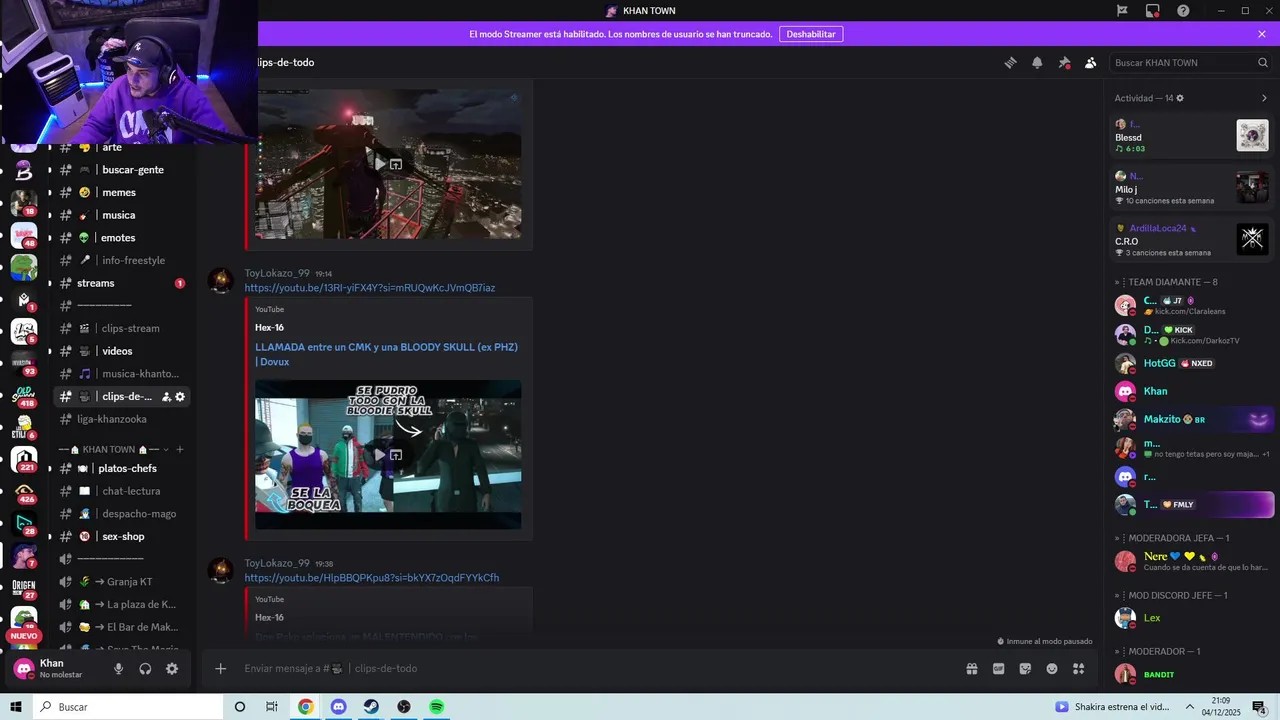
Task: Toggle microphone mute in user panel
Action: pos(118,669)
